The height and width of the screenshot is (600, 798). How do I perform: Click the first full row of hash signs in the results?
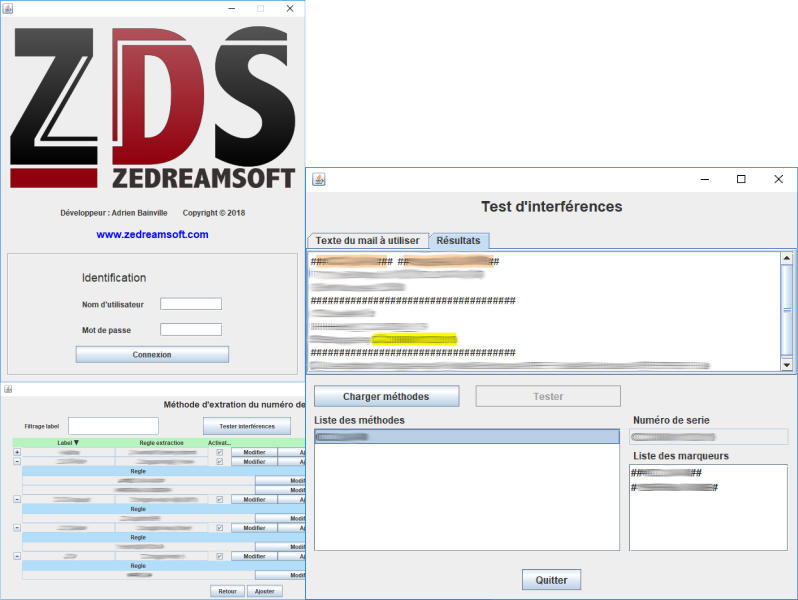click(x=413, y=301)
